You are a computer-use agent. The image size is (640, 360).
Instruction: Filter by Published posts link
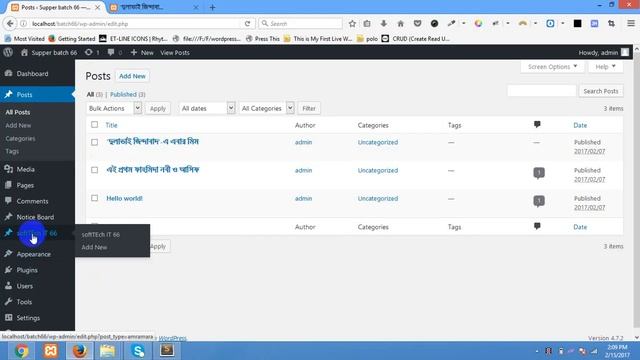click(x=123, y=94)
